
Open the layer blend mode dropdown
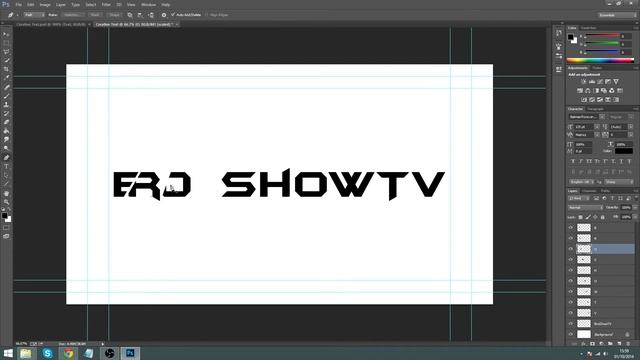point(585,208)
